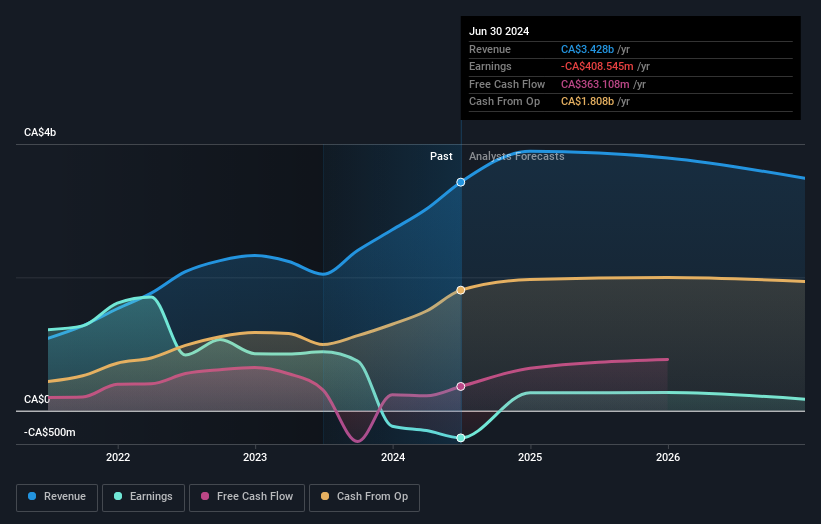Click the teal Earnings data point marker
Screen dimensions: 821x524
461,438
